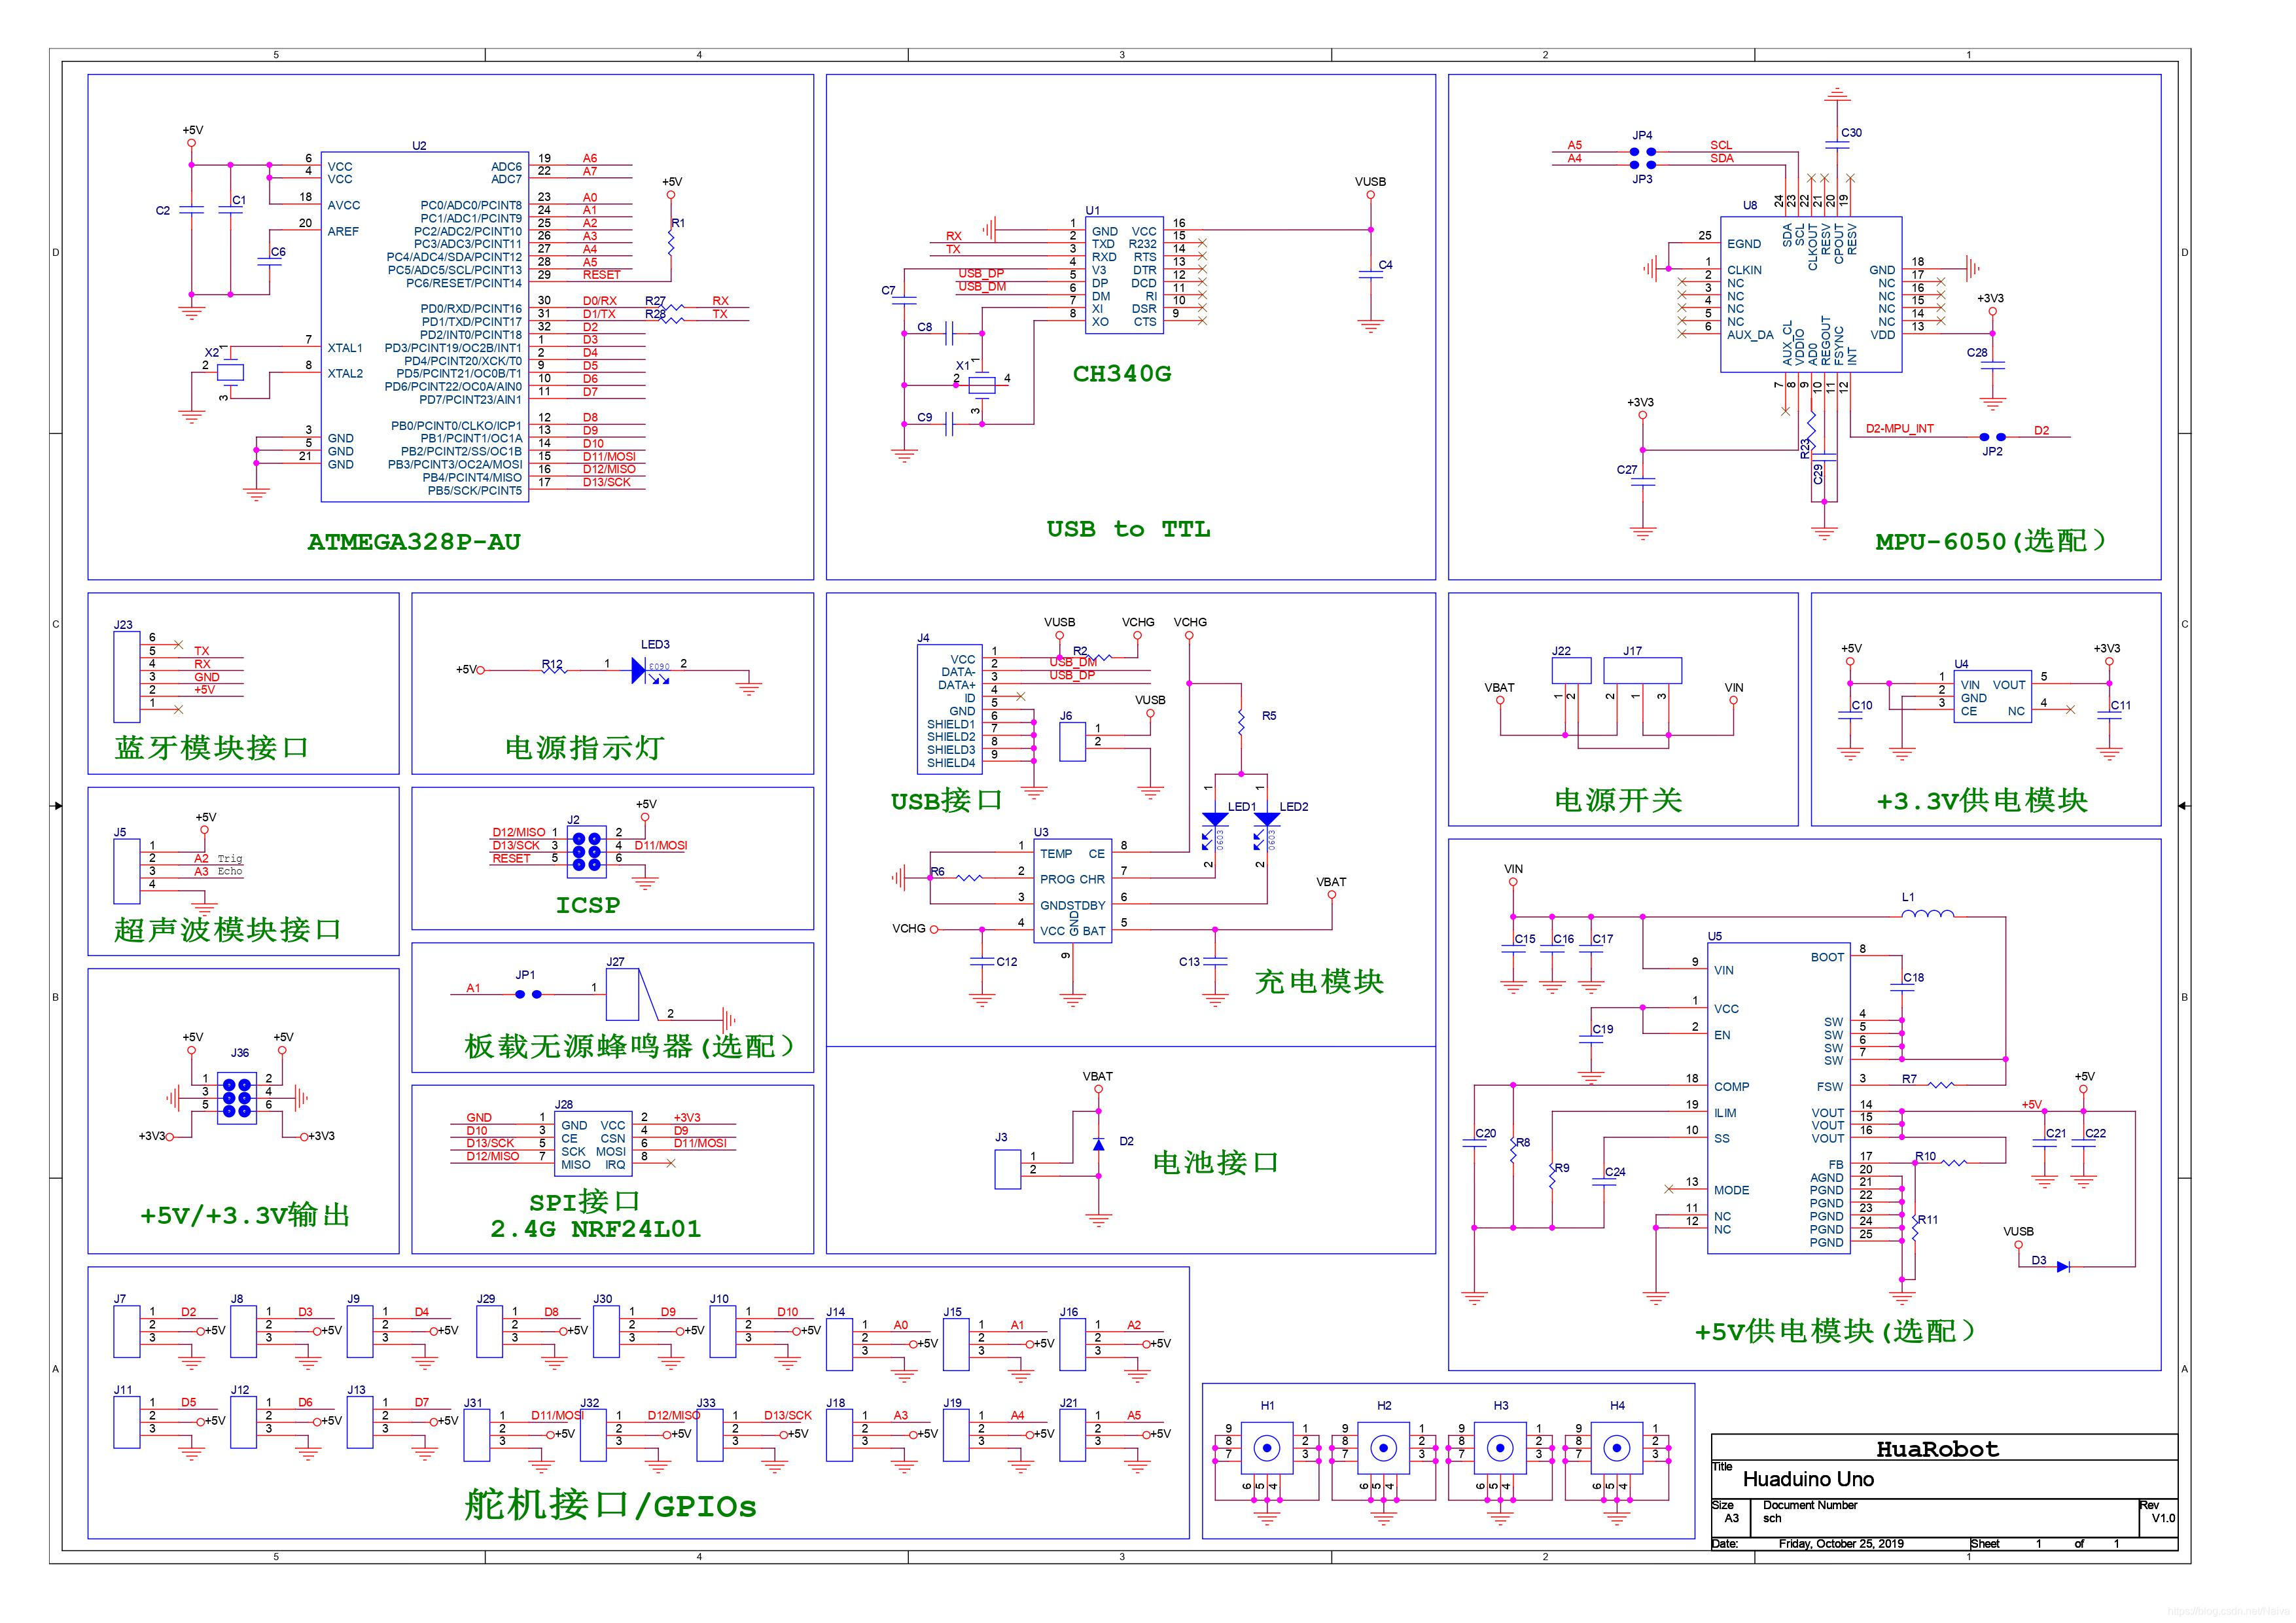Click the 'MPU-6050(选配)' block title

pyautogui.click(x=1992, y=541)
